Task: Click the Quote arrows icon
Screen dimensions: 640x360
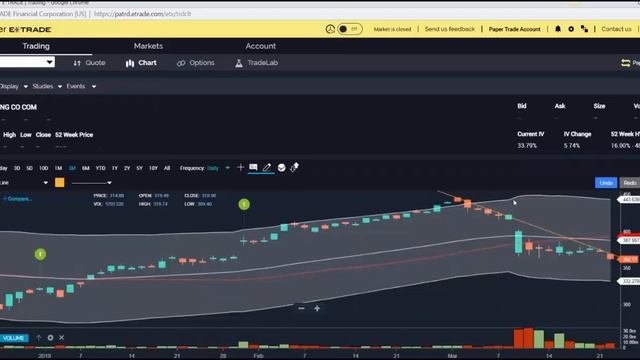Action: point(77,63)
